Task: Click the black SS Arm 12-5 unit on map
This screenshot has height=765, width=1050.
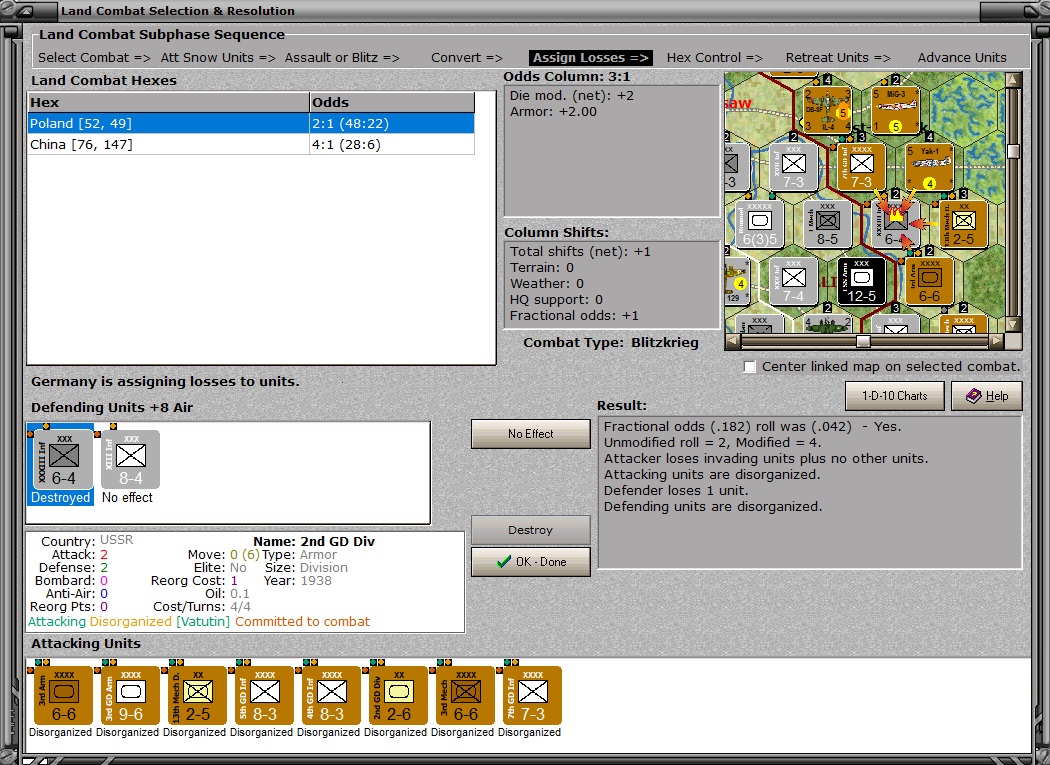Action: click(x=861, y=281)
